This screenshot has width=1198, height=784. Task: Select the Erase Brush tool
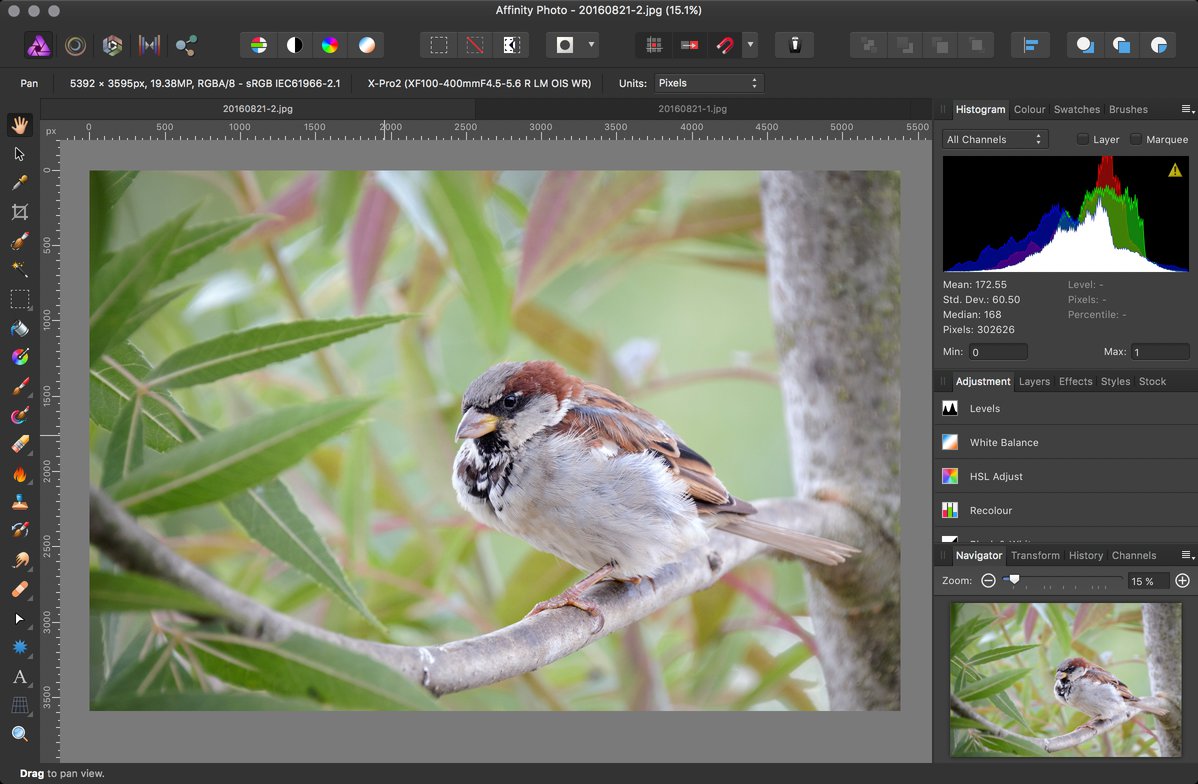tap(20, 444)
